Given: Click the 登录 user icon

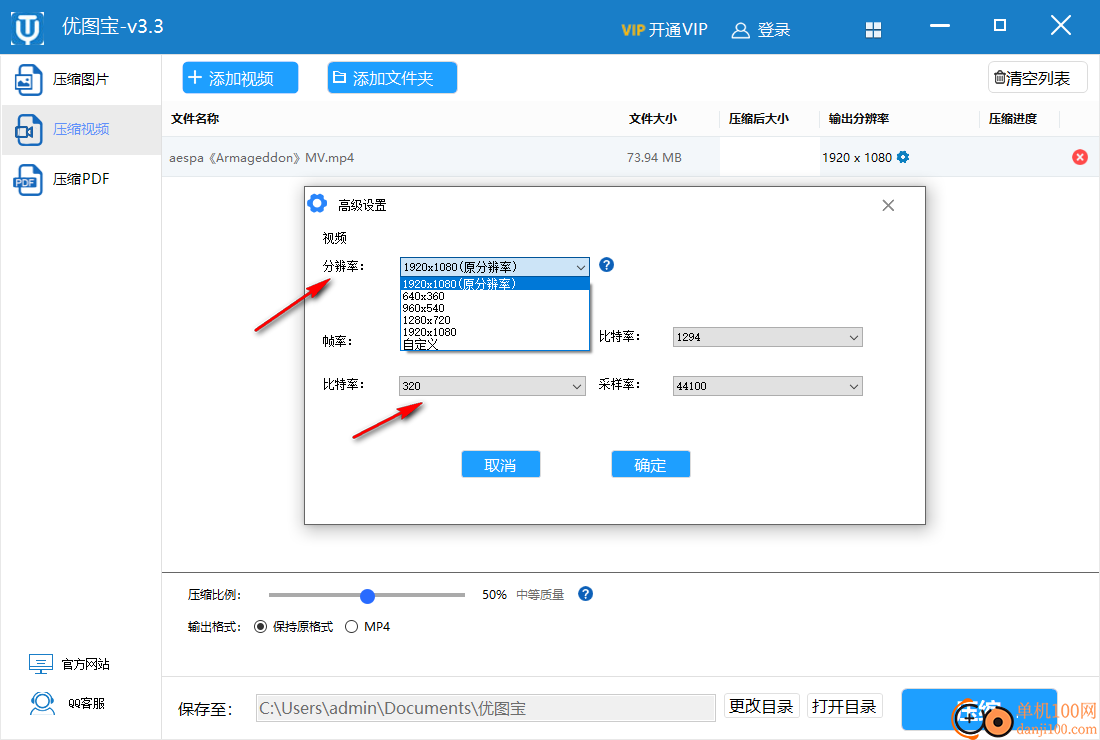Looking at the screenshot, I should click(740, 30).
